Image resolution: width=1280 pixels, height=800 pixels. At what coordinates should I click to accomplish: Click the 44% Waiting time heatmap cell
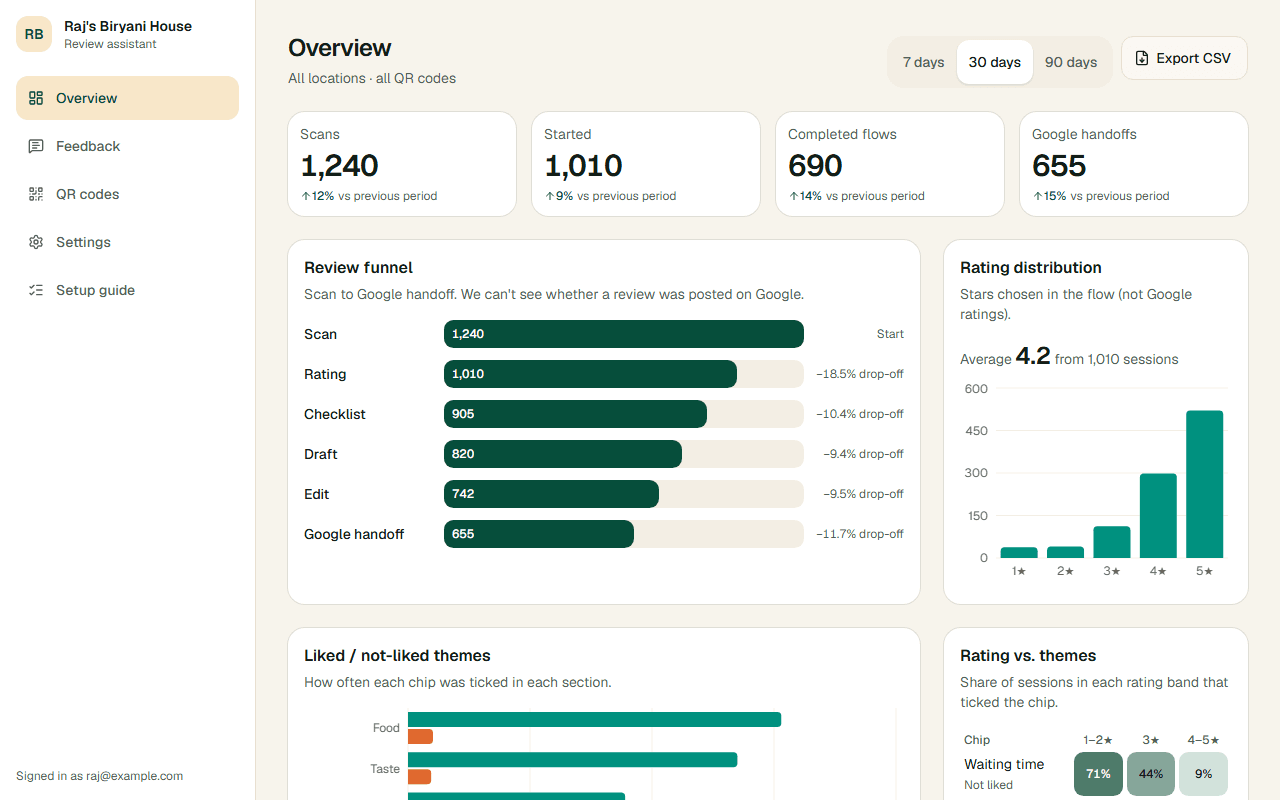1151,774
